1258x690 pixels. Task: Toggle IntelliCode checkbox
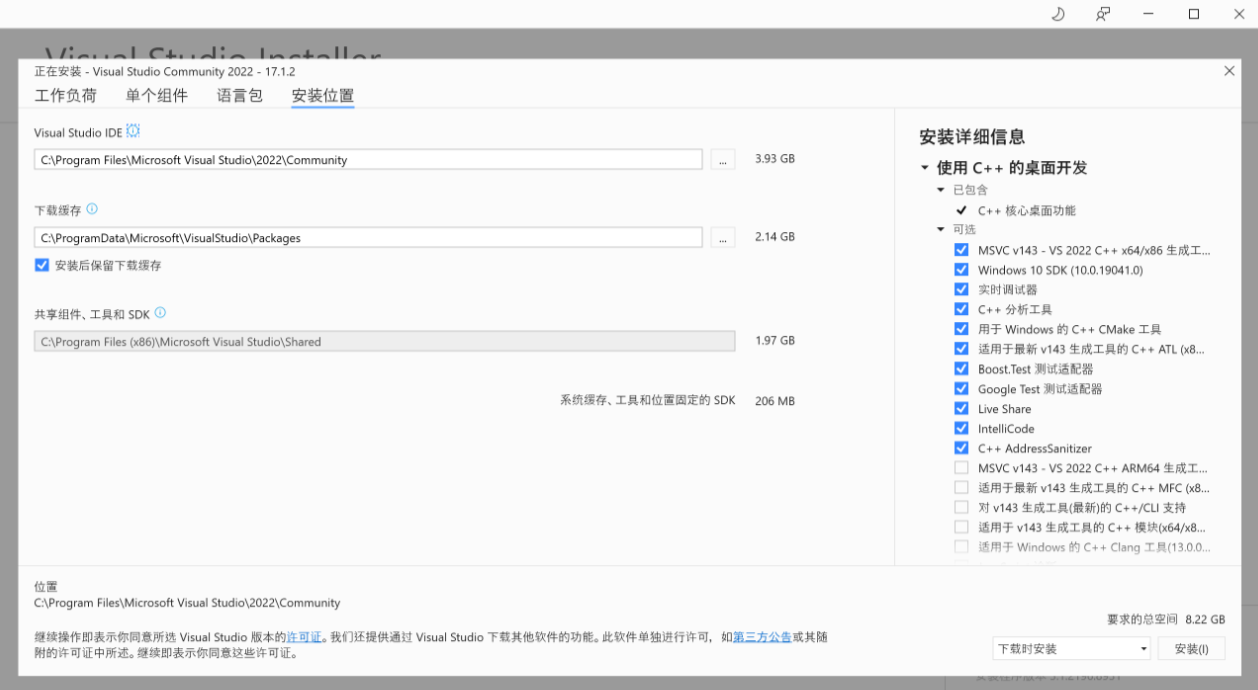pyautogui.click(x=961, y=428)
